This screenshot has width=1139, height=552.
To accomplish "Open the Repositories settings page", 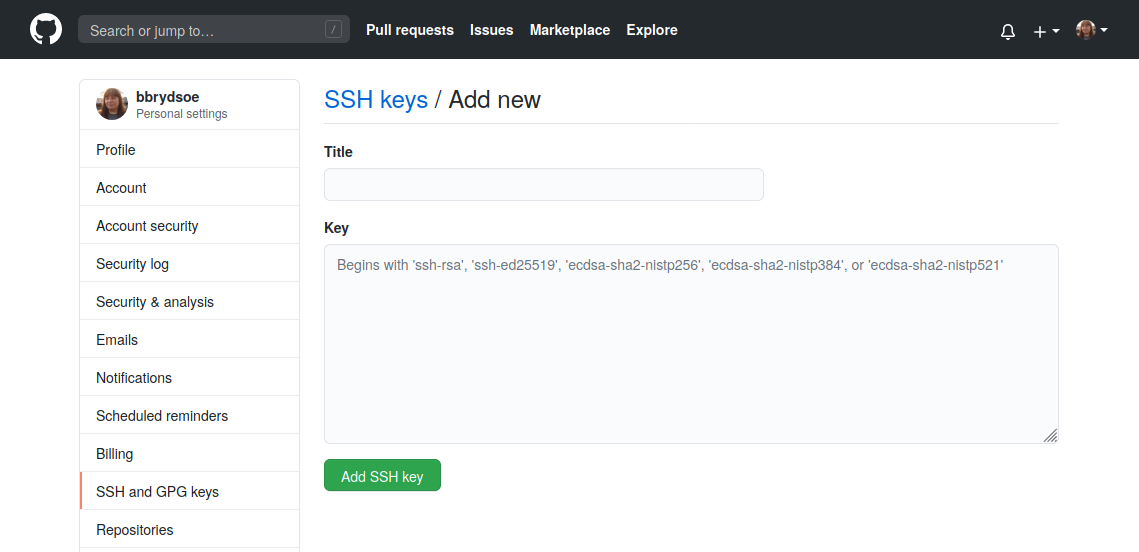I will point(135,530).
